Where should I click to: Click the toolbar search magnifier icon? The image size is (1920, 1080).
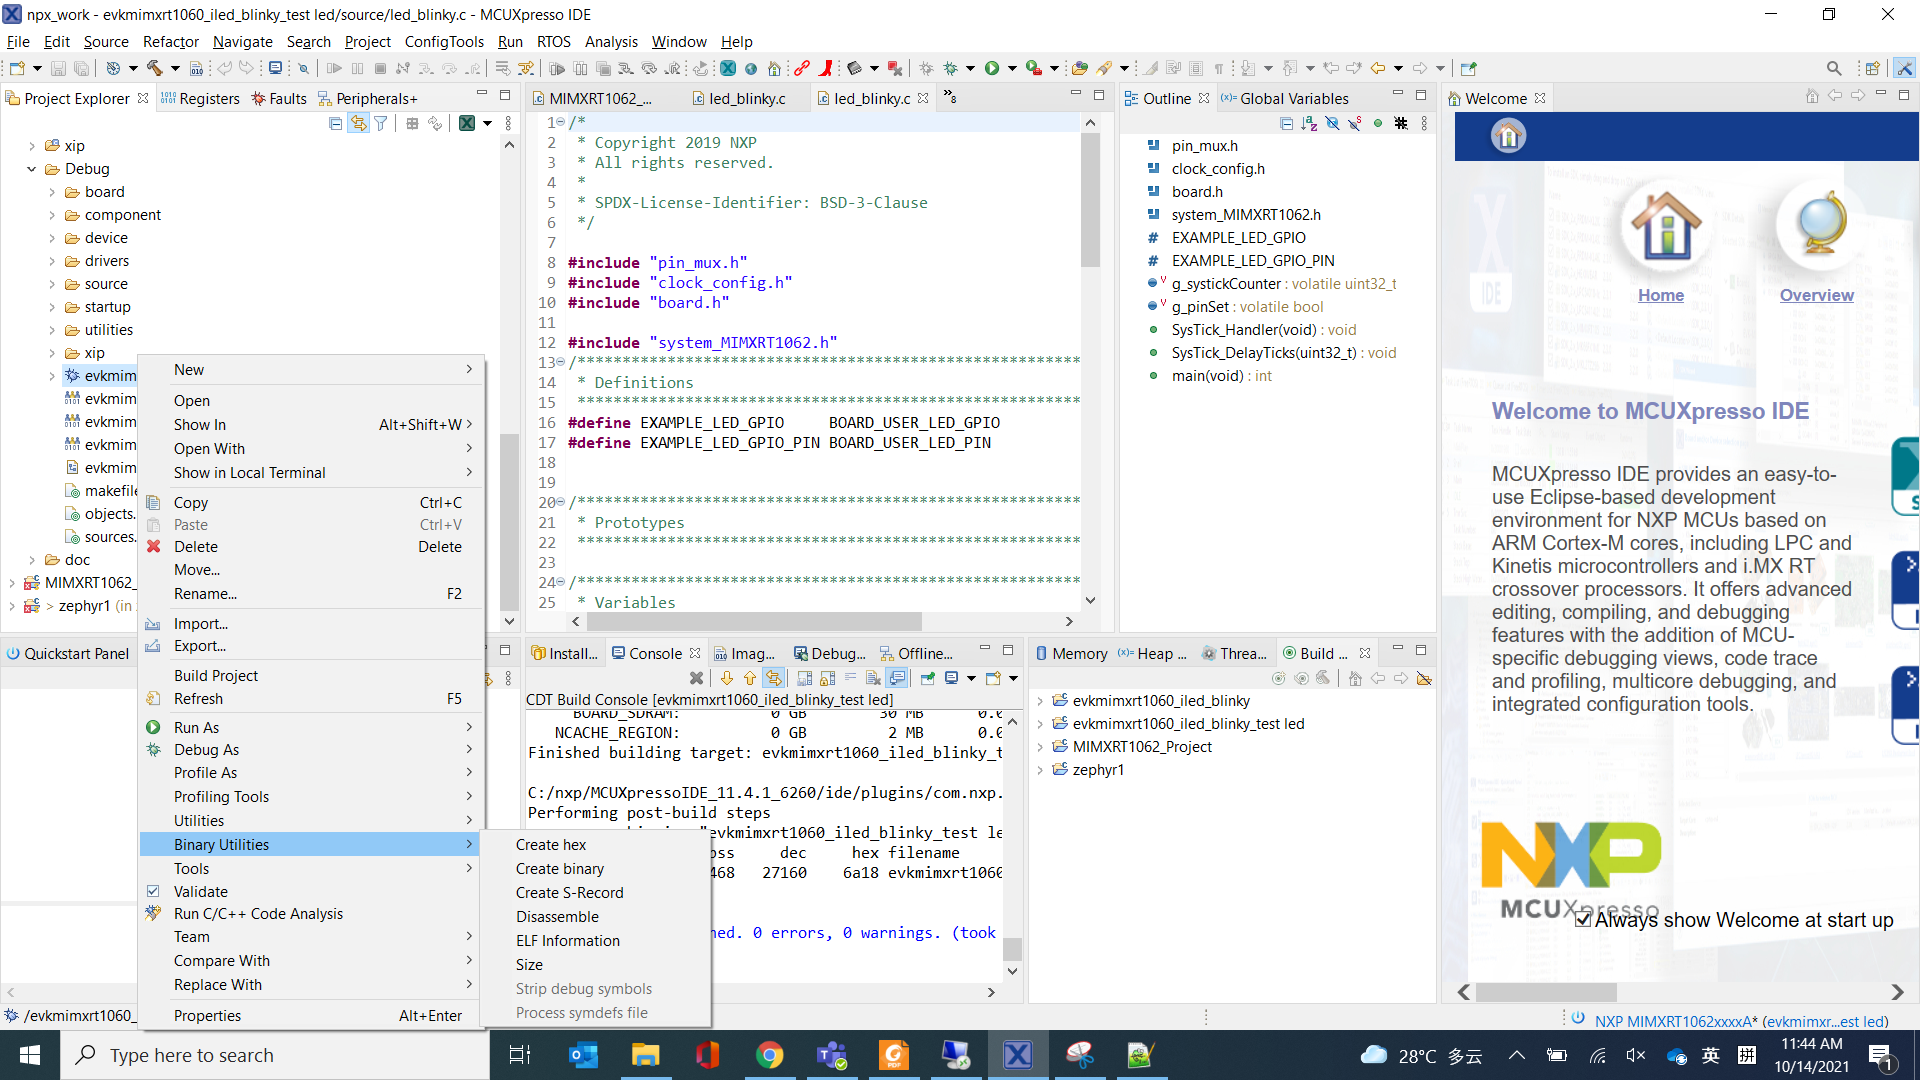pyautogui.click(x=1833, y=68)
